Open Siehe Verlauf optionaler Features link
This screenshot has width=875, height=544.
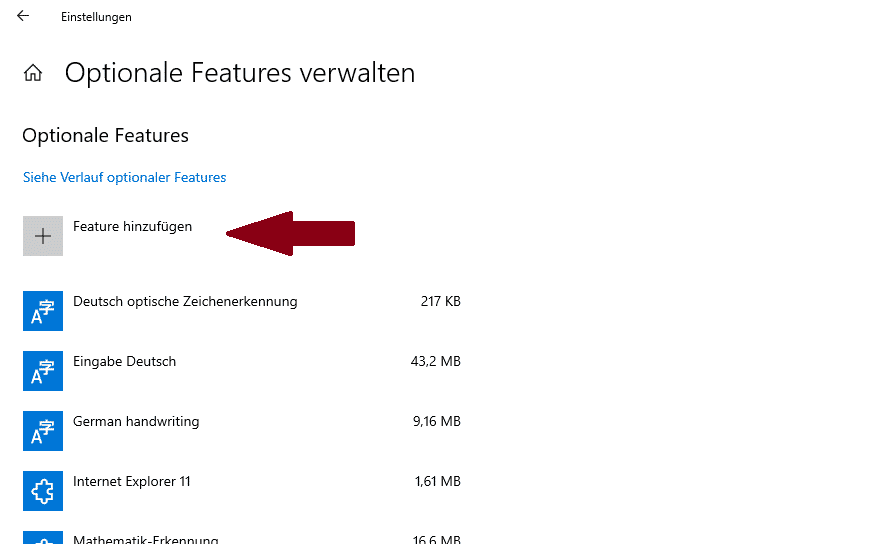[x=124, y=177]
